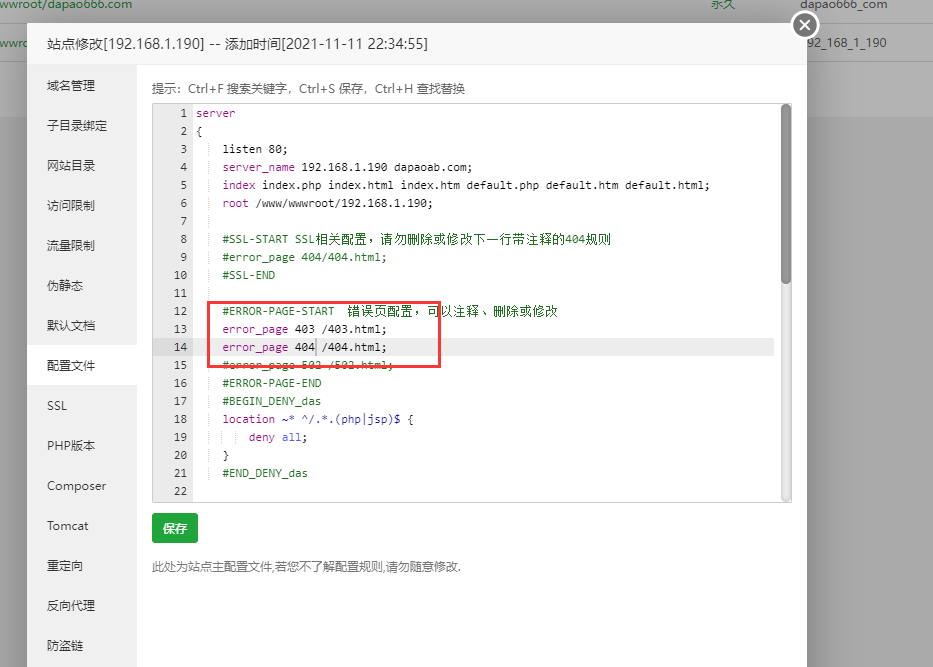Open the PHP版本 tab
Screen dimensions: 933x667
coord(71,445)
